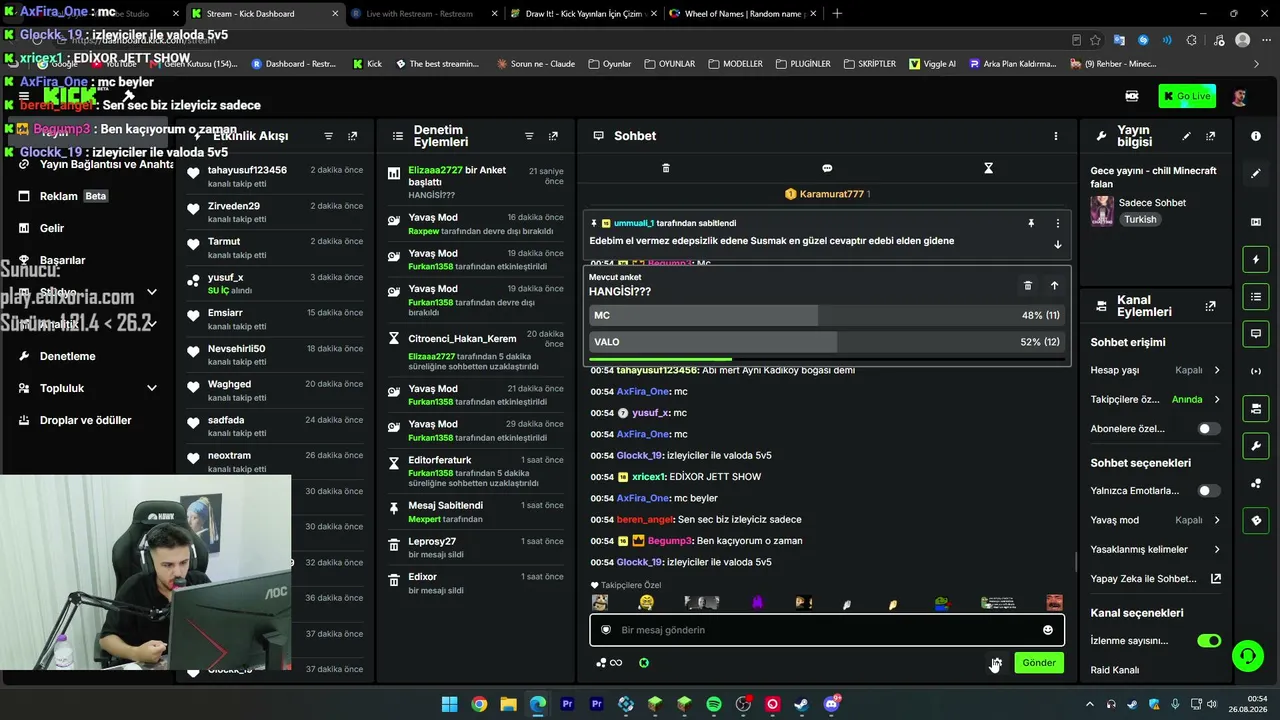Click the Sadece Sohbet category thumbnail
The image size is (1280, 720).
tap(1102, 210)
